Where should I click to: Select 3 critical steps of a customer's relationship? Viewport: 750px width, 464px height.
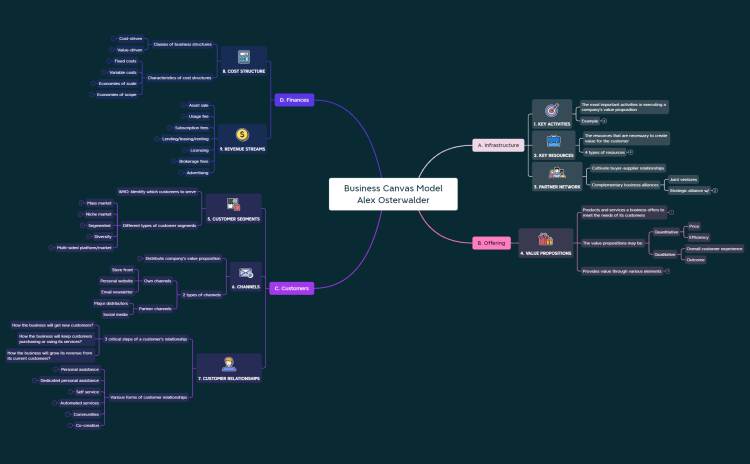146,339
